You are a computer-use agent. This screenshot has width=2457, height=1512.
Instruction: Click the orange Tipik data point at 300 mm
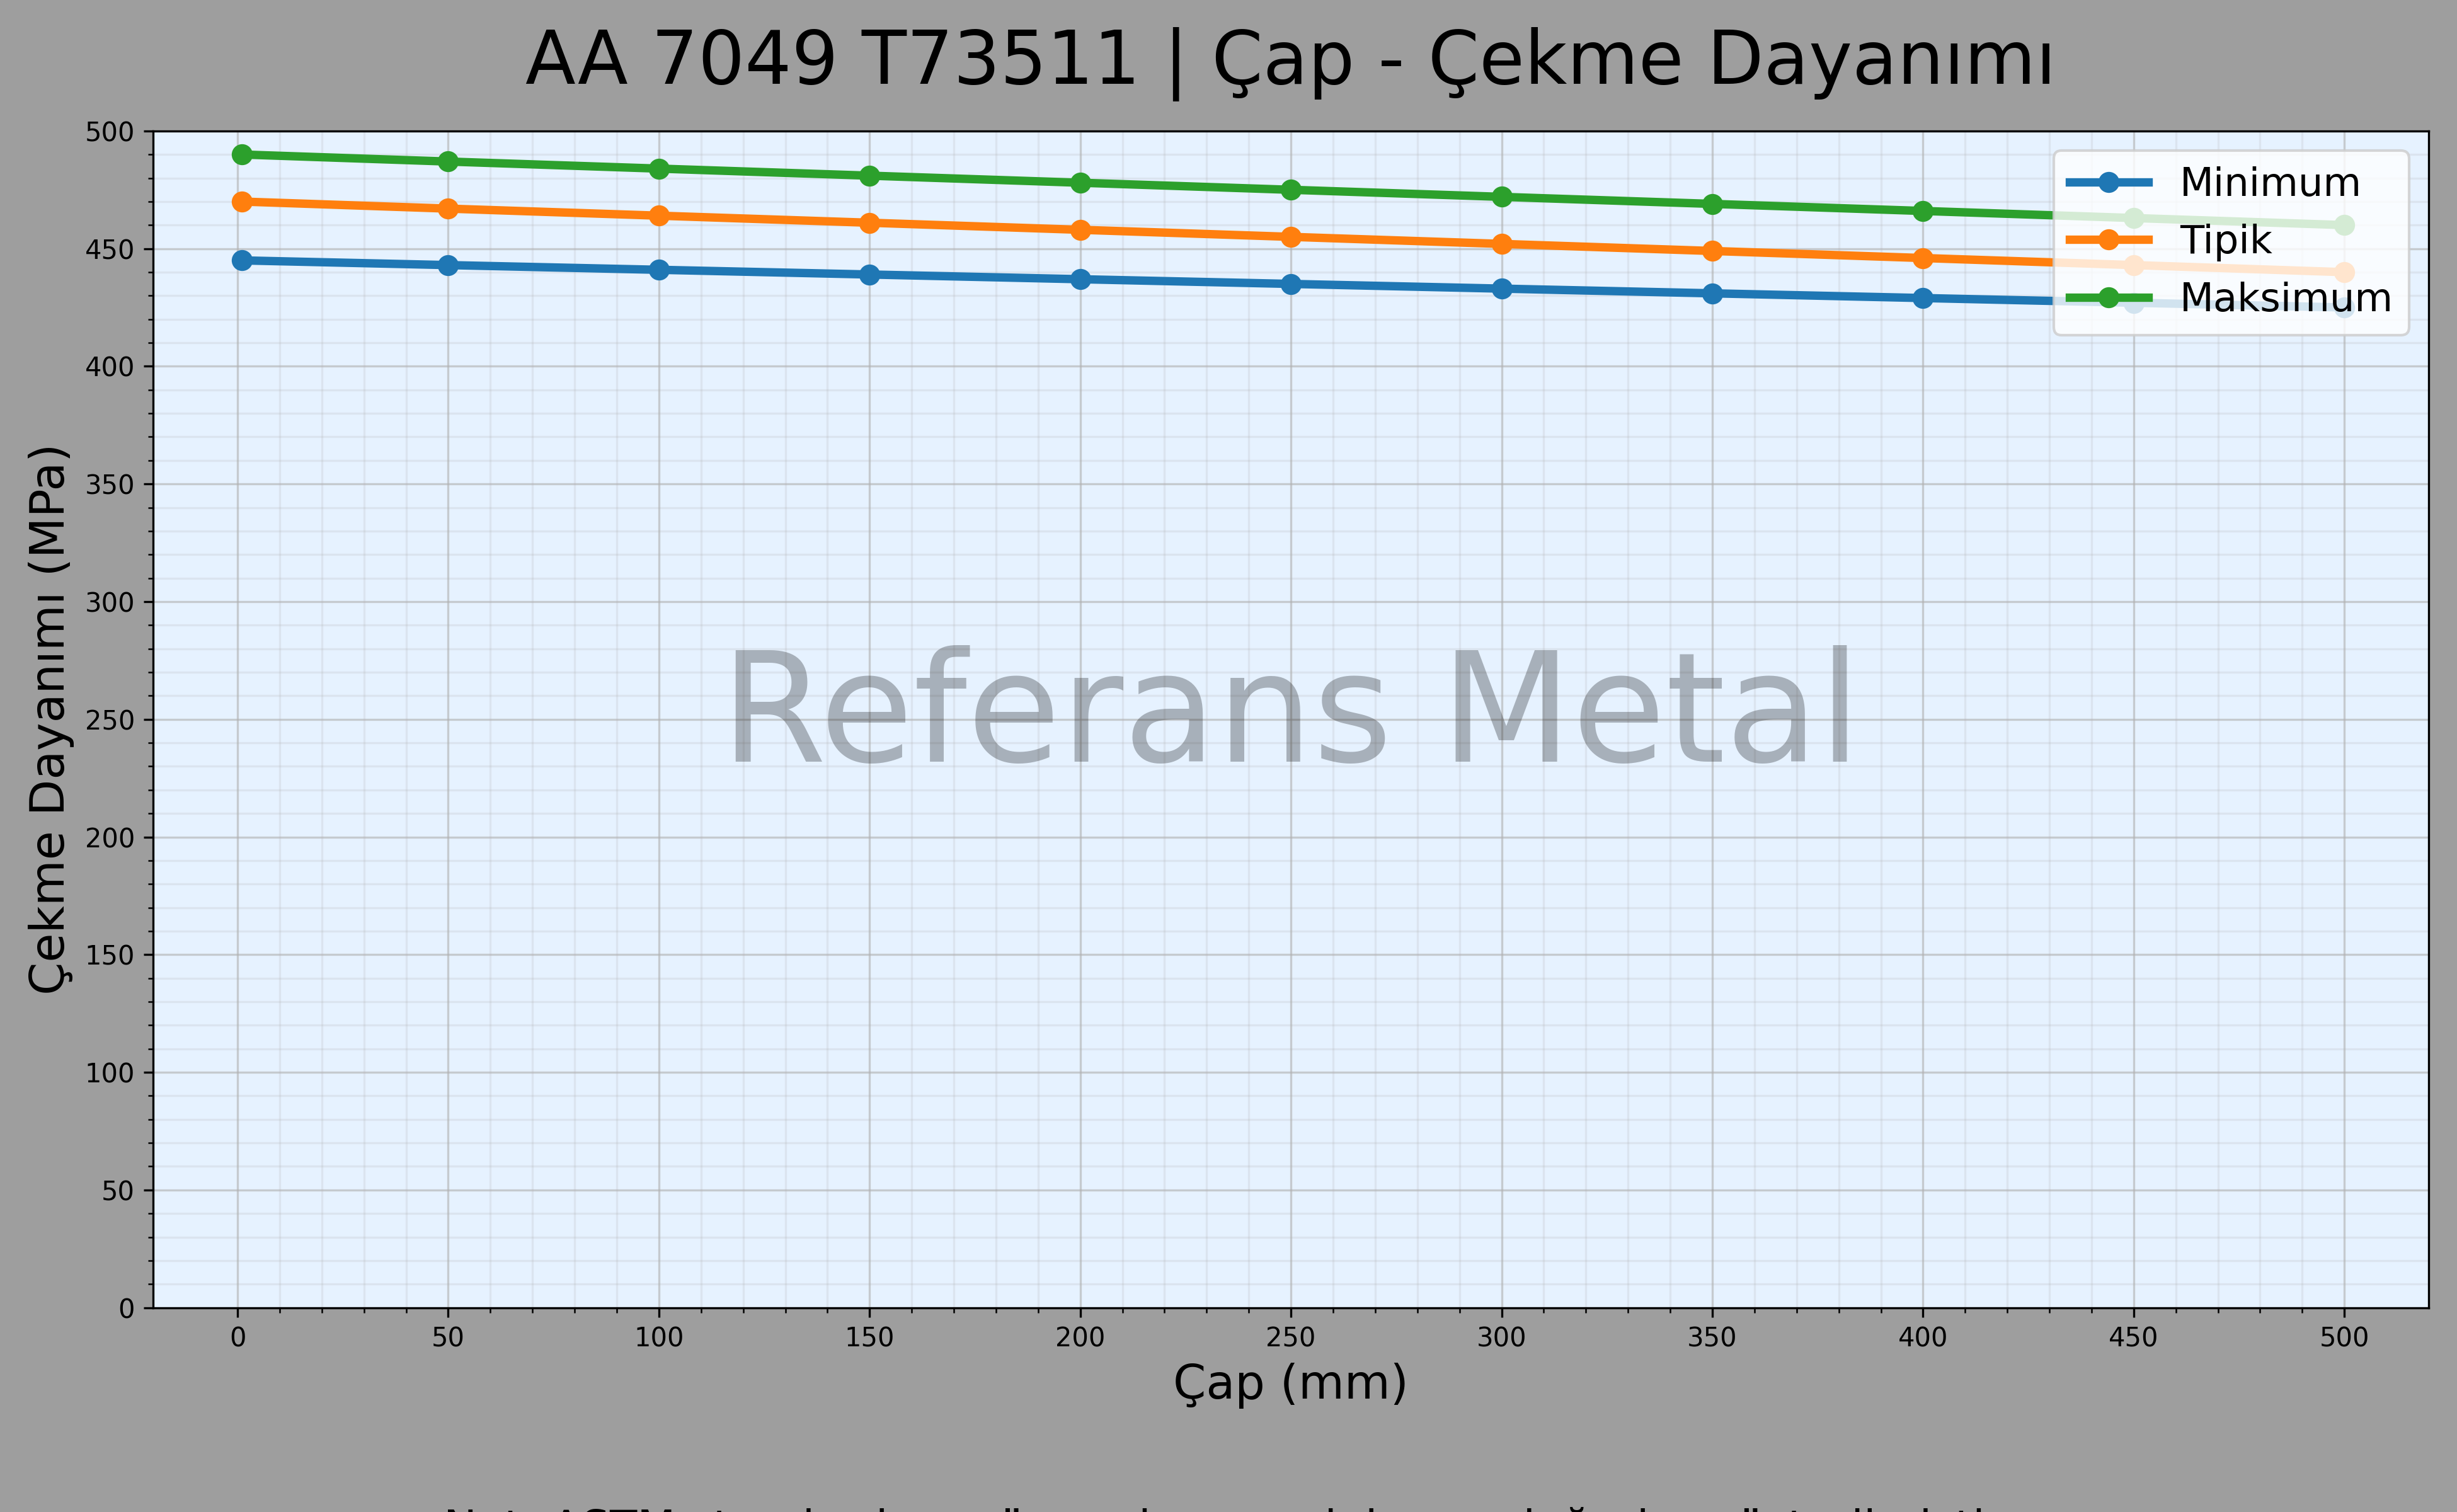coord(1501,244)
